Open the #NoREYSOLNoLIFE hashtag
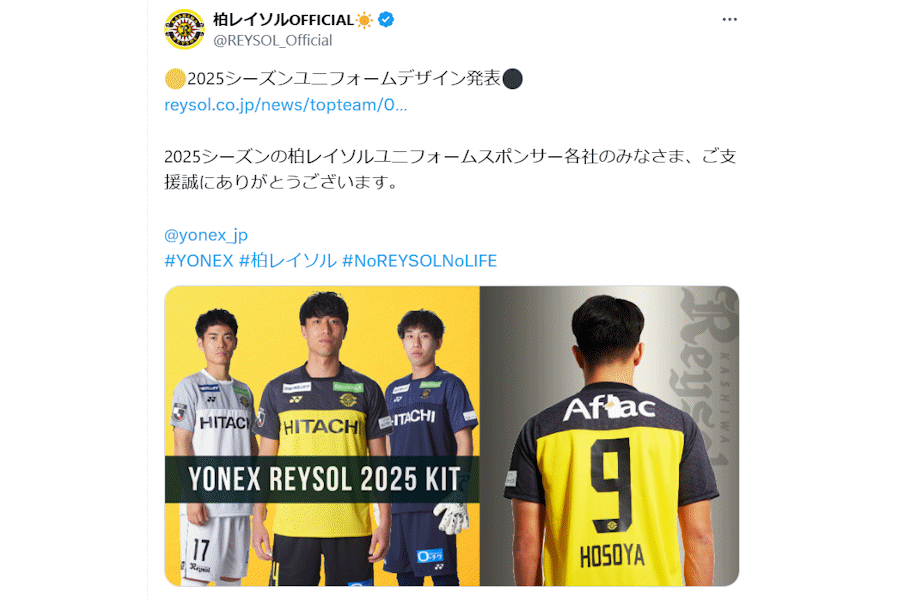Viewport: 900px width, 600px height. click(x=420, y=261)
